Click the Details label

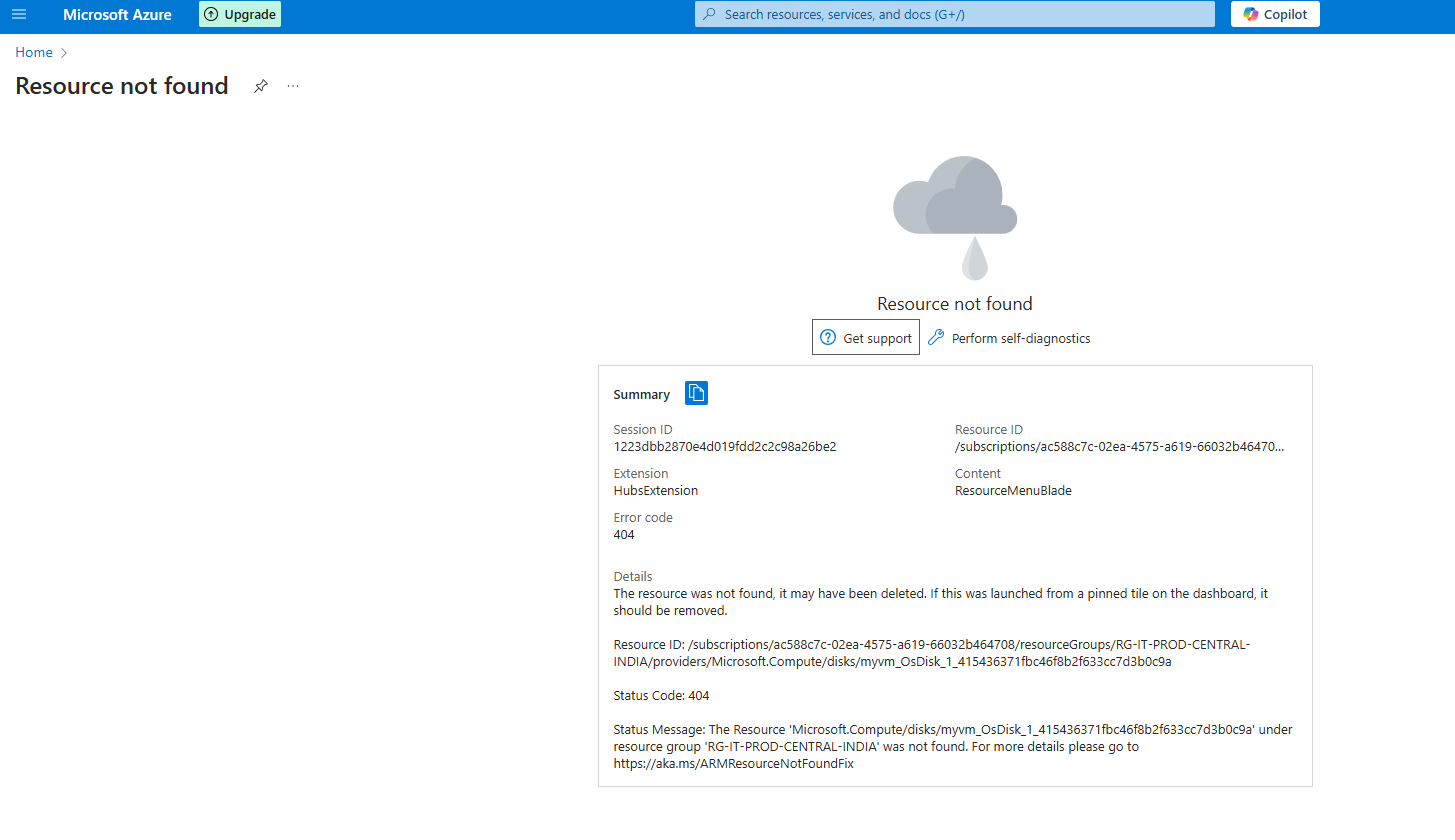(633, 577)
